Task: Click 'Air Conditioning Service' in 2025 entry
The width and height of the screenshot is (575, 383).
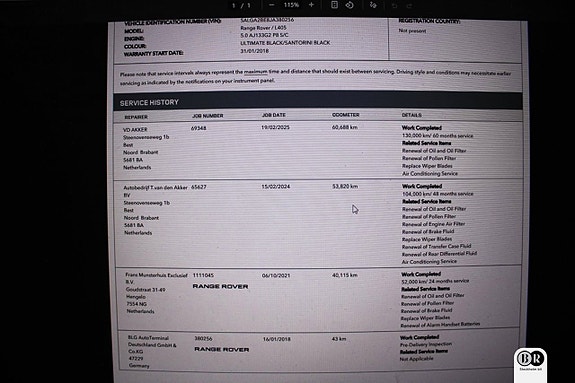Action: click(x=430, y=174)
